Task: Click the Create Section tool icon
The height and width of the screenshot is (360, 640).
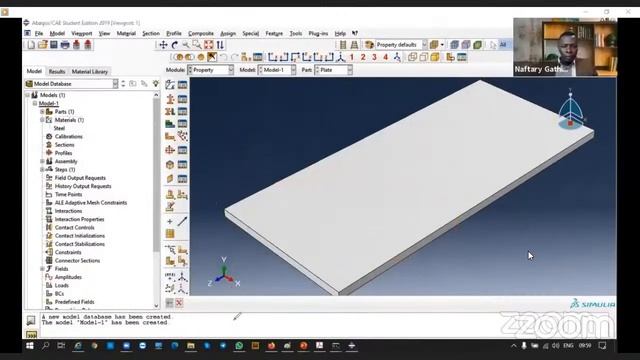Action: click(170, 99)
